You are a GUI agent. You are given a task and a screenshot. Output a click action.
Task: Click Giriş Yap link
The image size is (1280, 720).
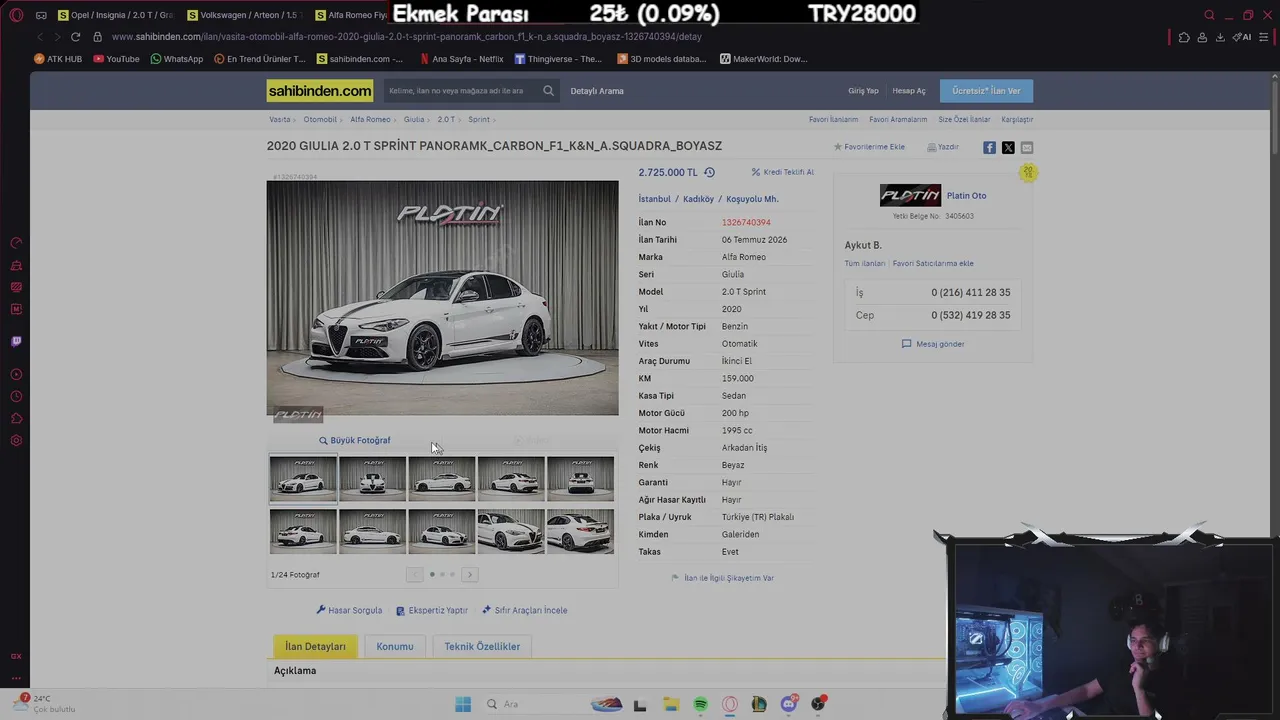(x=863, y=91)
